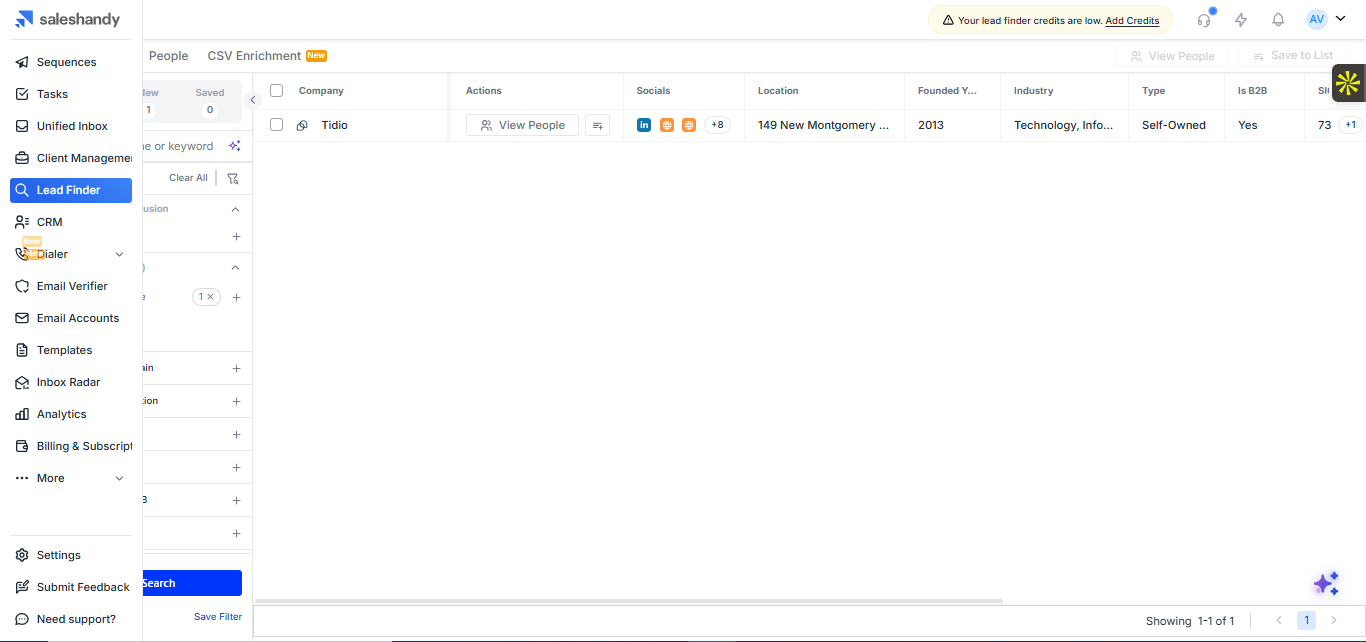Click the lightning bolt icon

(1241, 19)
